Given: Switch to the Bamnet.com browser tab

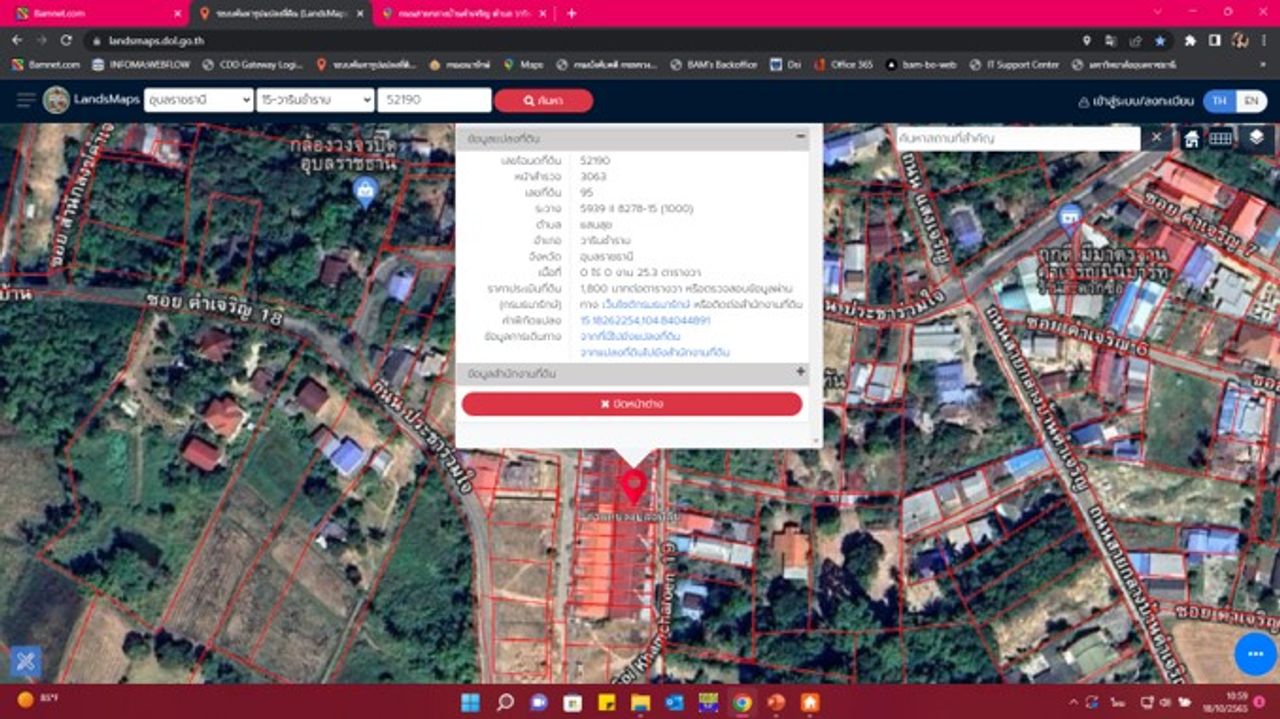Looking at the screenshot, I should coord(95,14).
